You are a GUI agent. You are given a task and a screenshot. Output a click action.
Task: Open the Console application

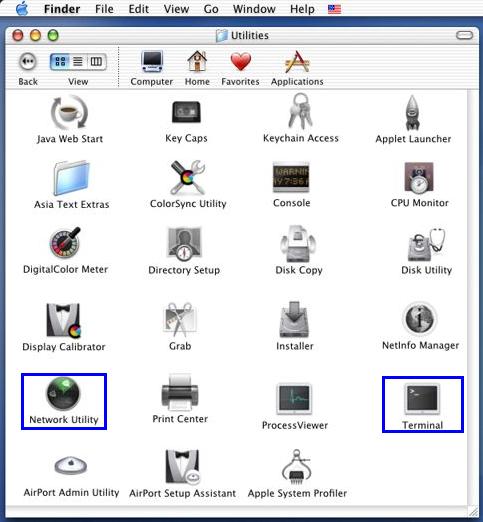tap(291, 177)
